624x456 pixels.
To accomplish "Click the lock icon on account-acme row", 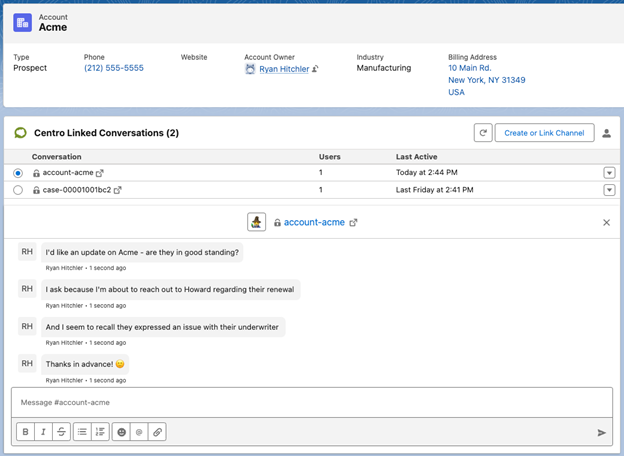I will click(36, 173).
